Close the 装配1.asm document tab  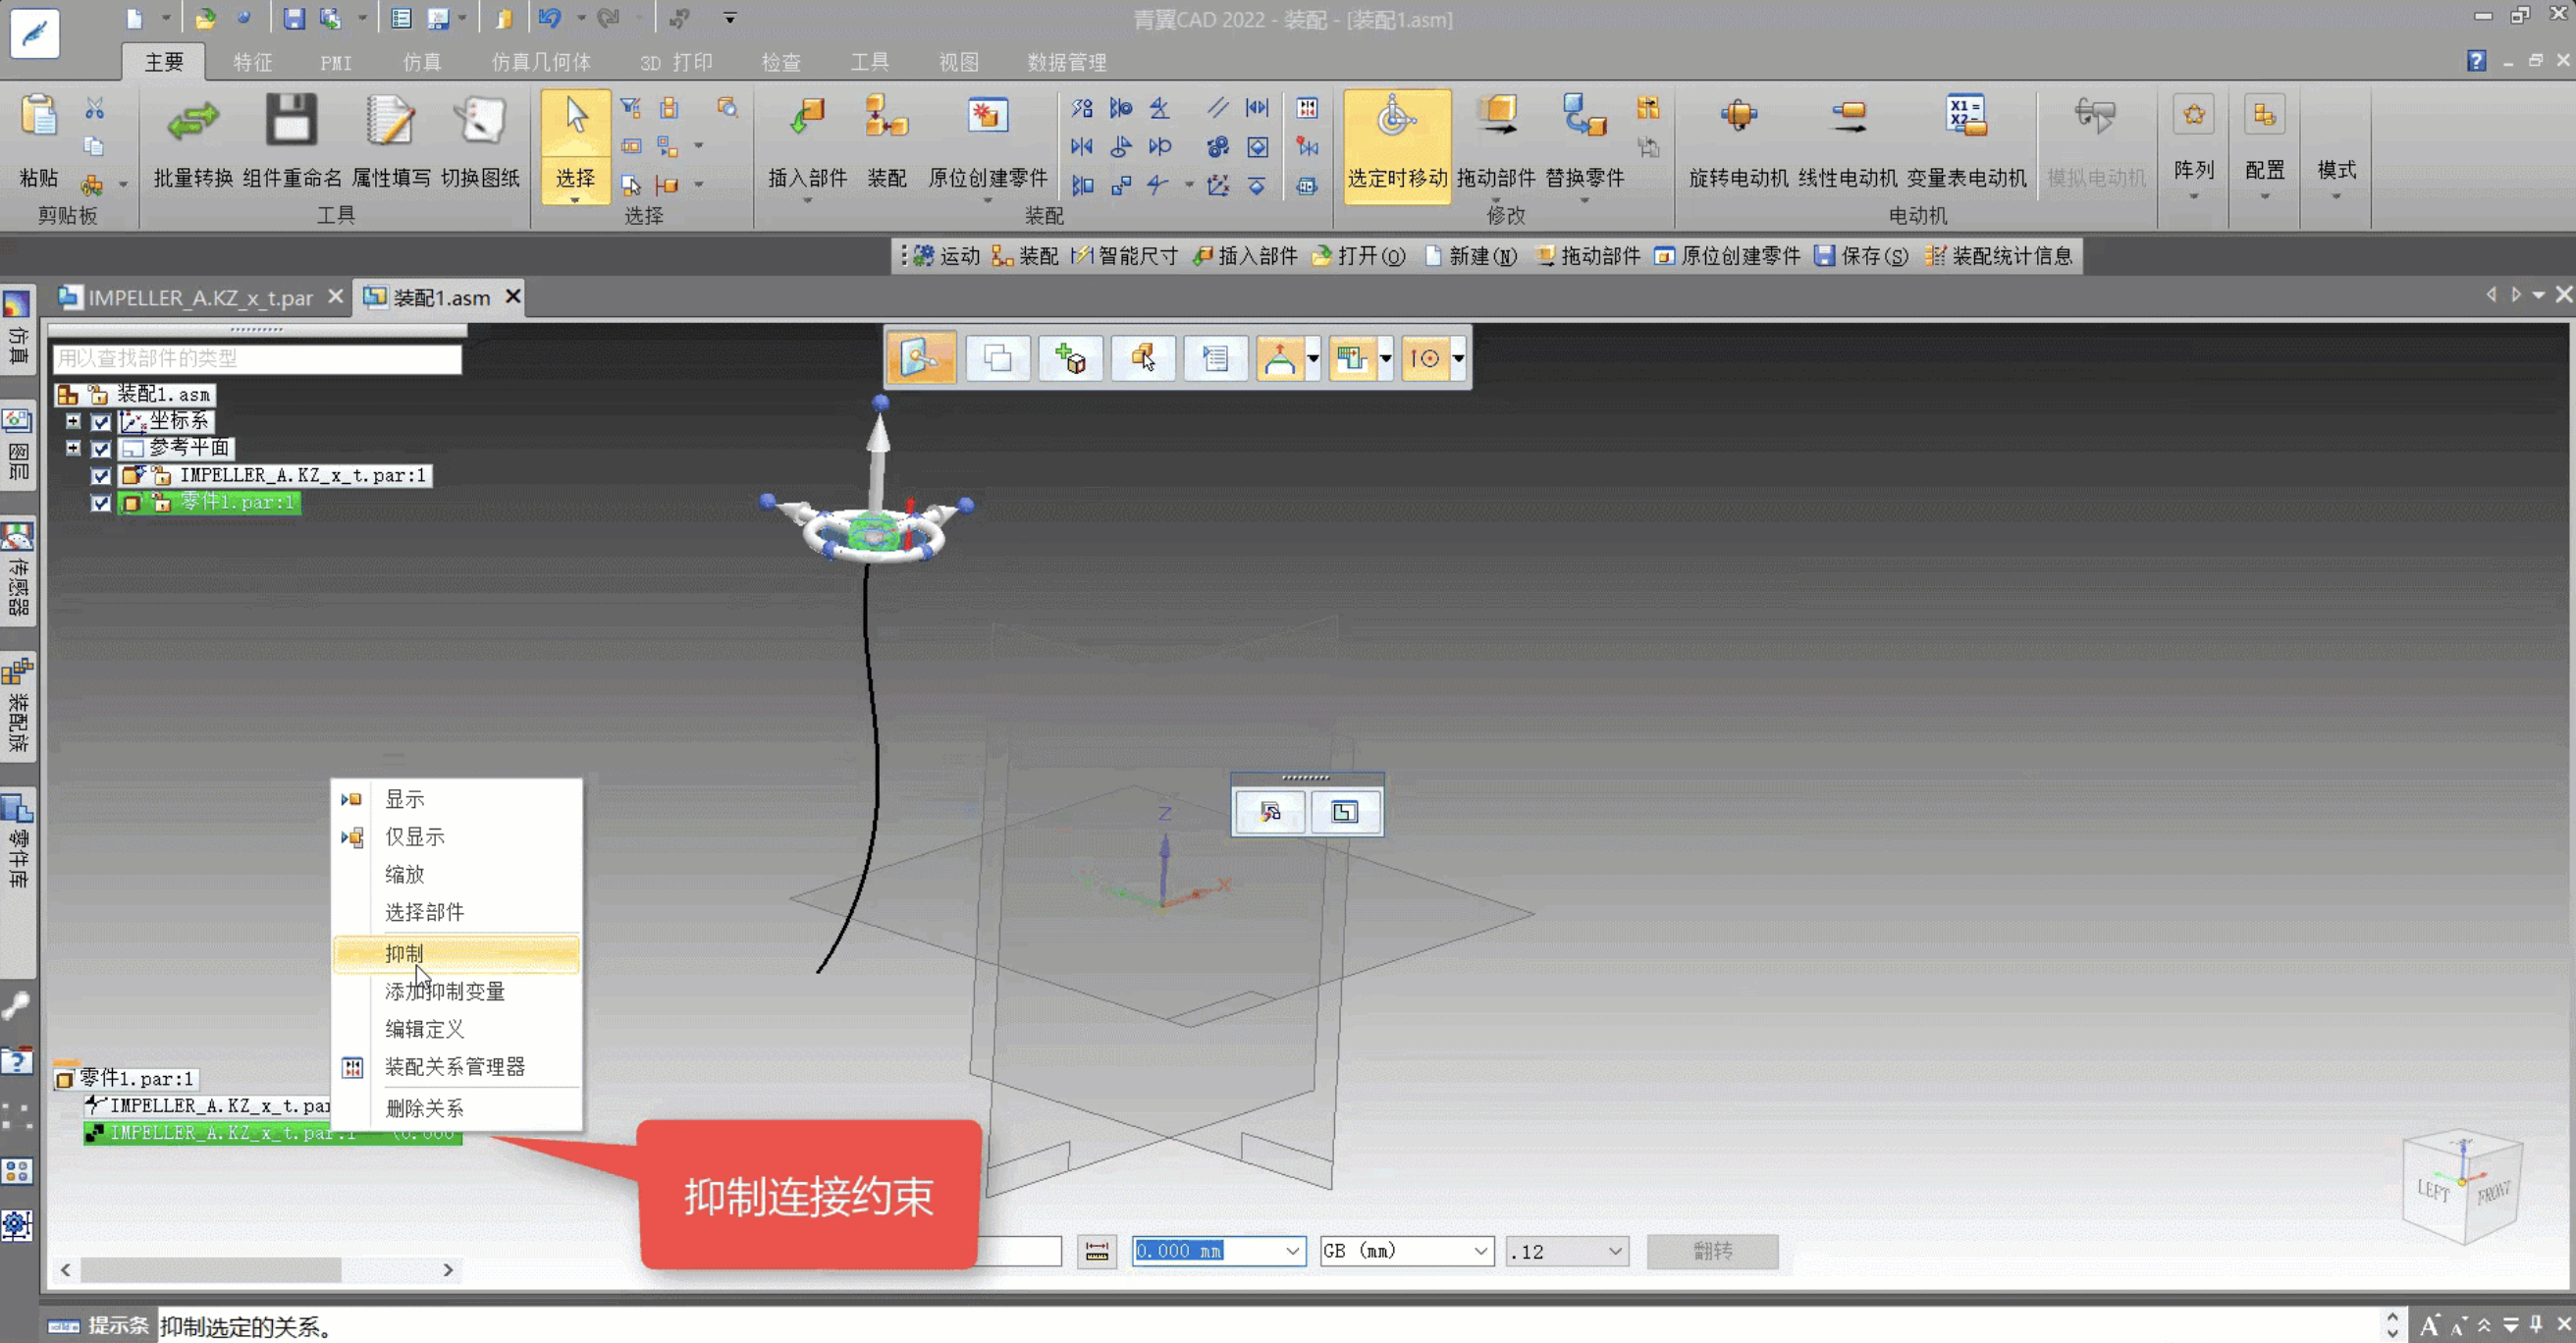[513, 296]
